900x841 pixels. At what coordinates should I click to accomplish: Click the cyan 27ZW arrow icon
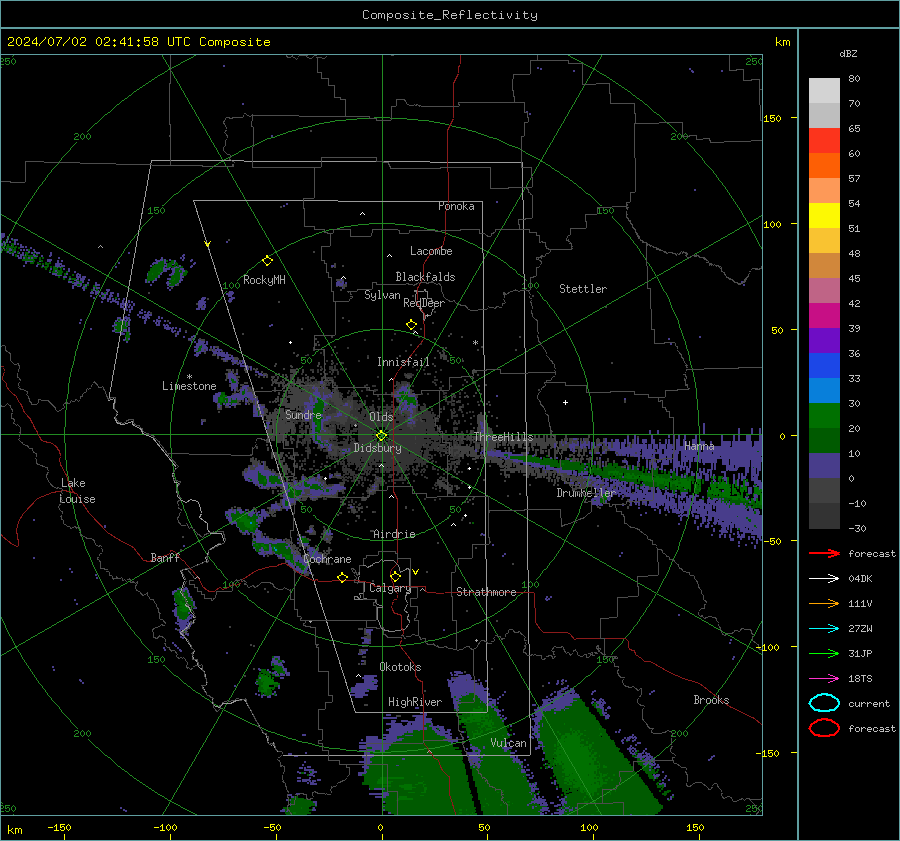[x=824, y=629]
